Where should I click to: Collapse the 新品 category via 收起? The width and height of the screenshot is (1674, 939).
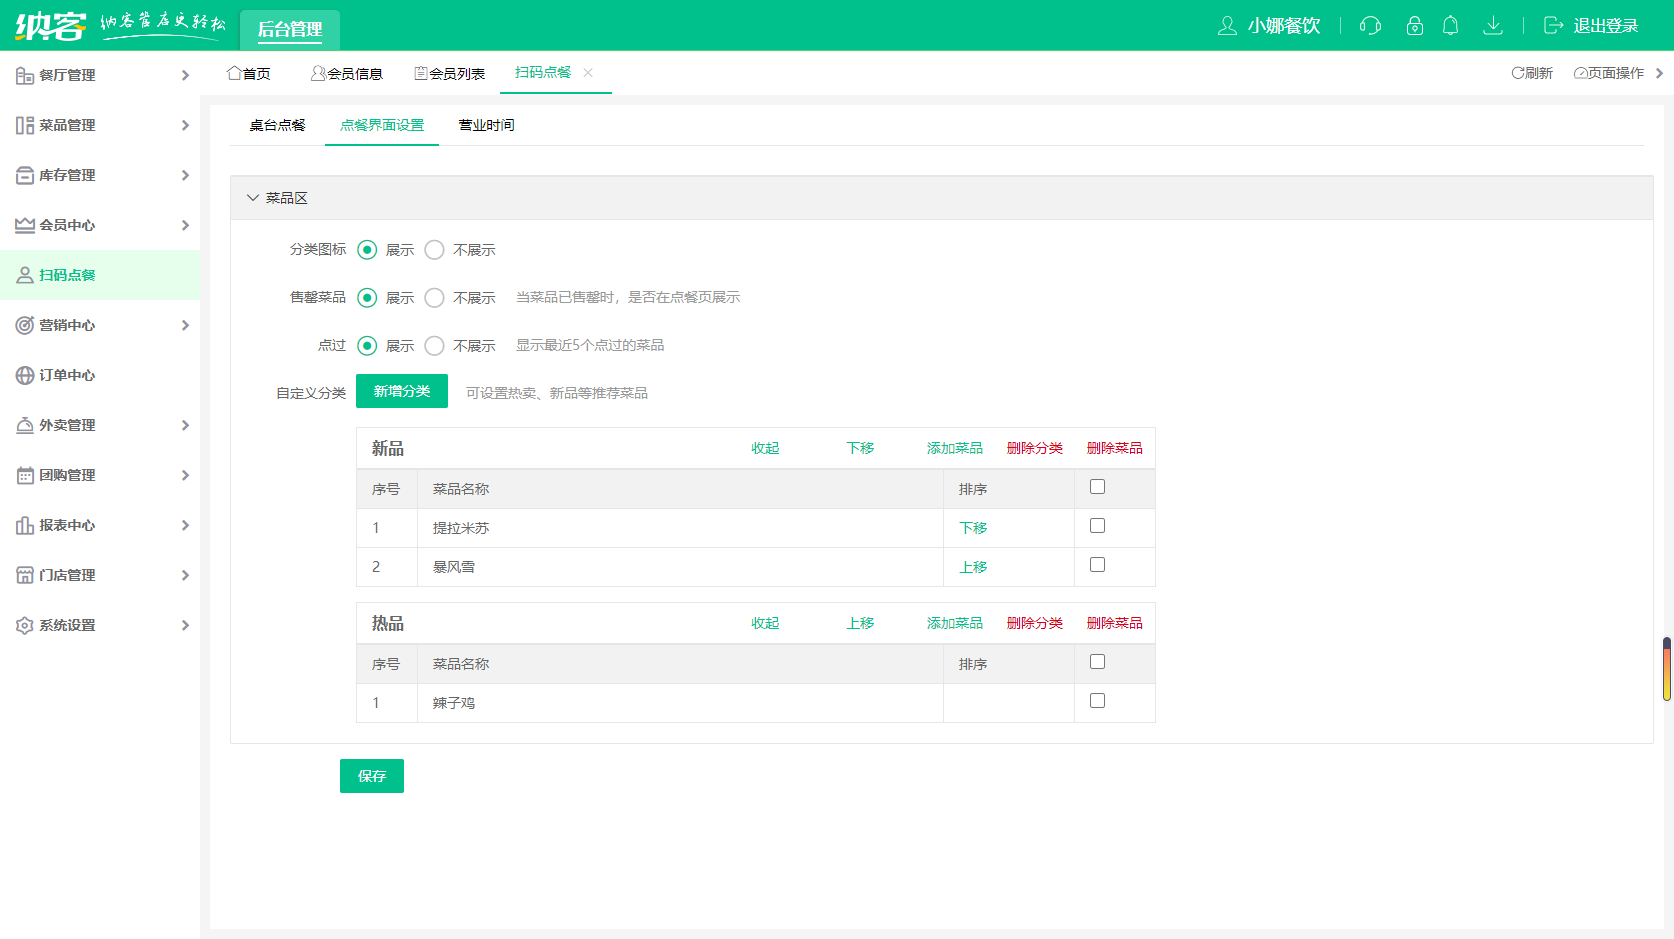pos(764,447)
